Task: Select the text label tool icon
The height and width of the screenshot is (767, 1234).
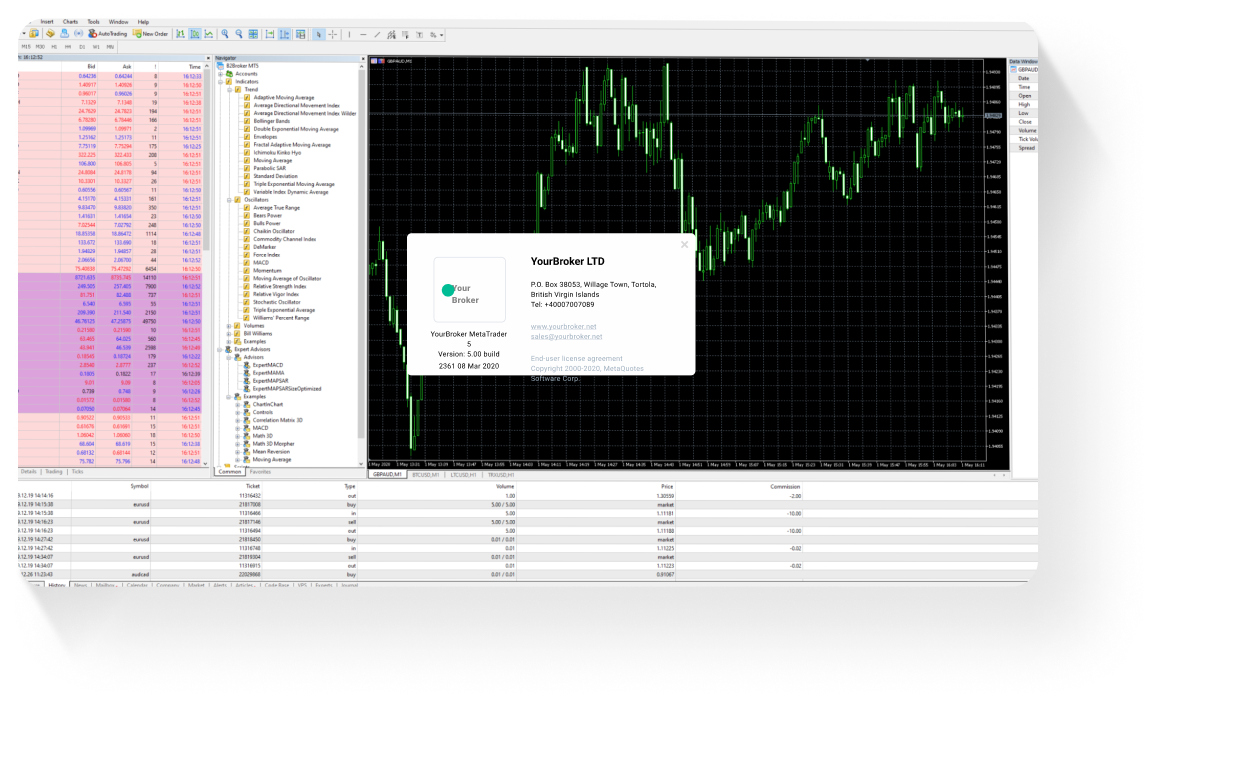Action: point(419,34)
